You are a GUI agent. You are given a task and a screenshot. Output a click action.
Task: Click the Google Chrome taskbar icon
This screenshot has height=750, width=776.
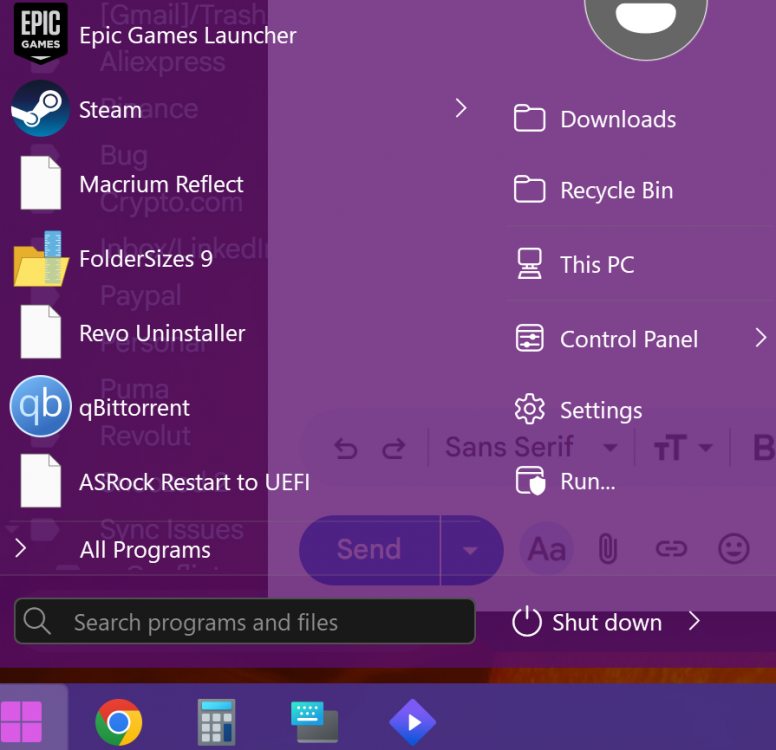(x=118, y=721)
